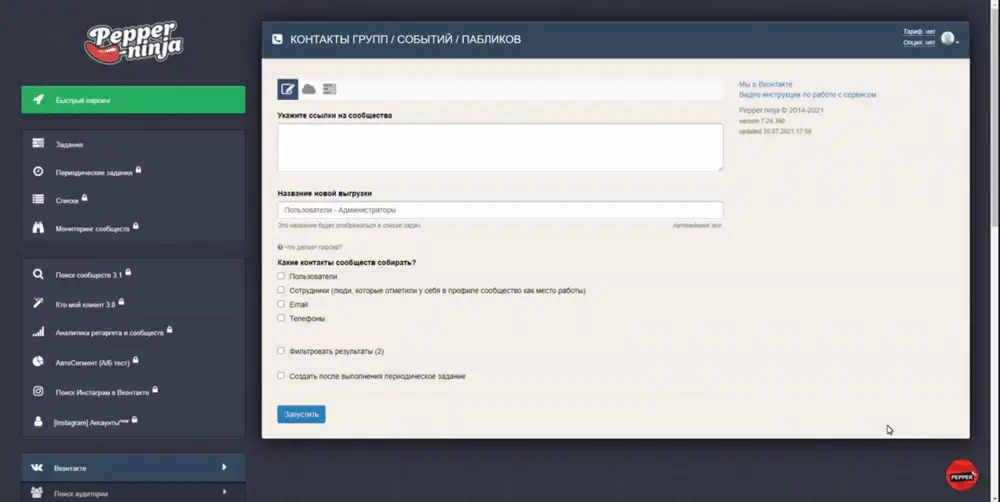Click the user avatar in header
Viewport: 1000px width, 502px height.
pos(947,38)
